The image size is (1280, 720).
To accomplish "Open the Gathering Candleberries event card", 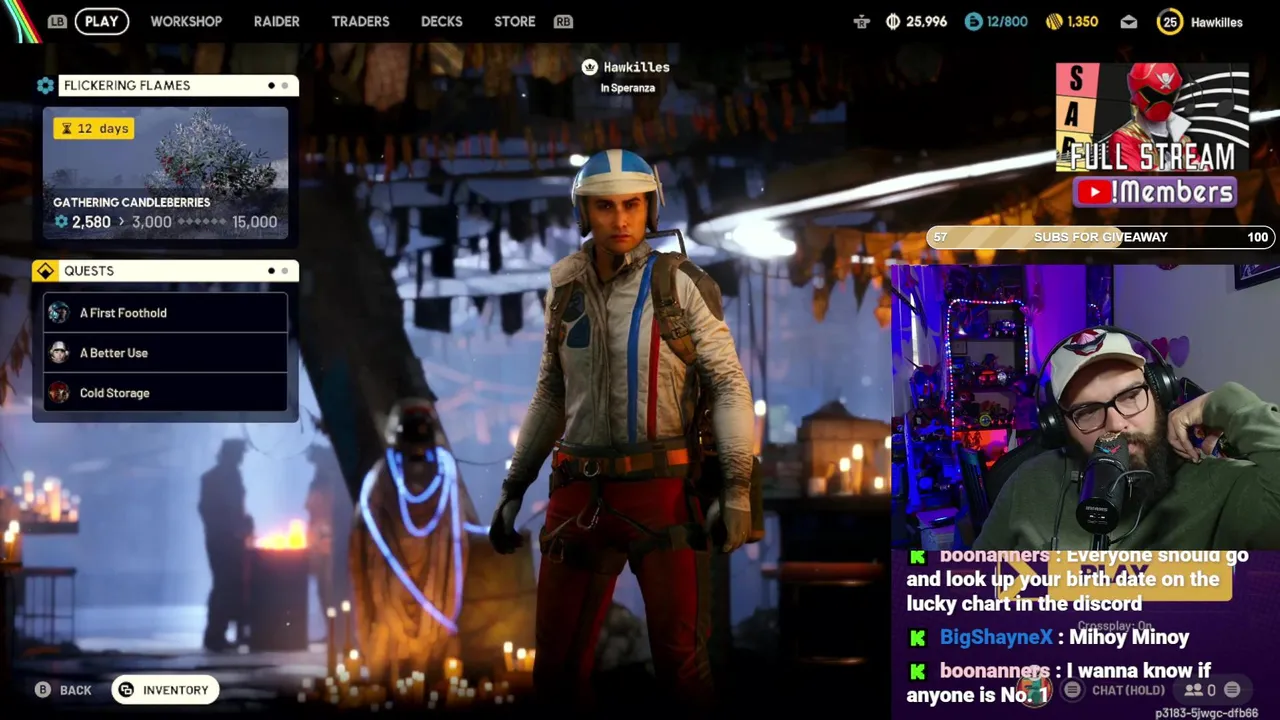I will click(165, 173).
